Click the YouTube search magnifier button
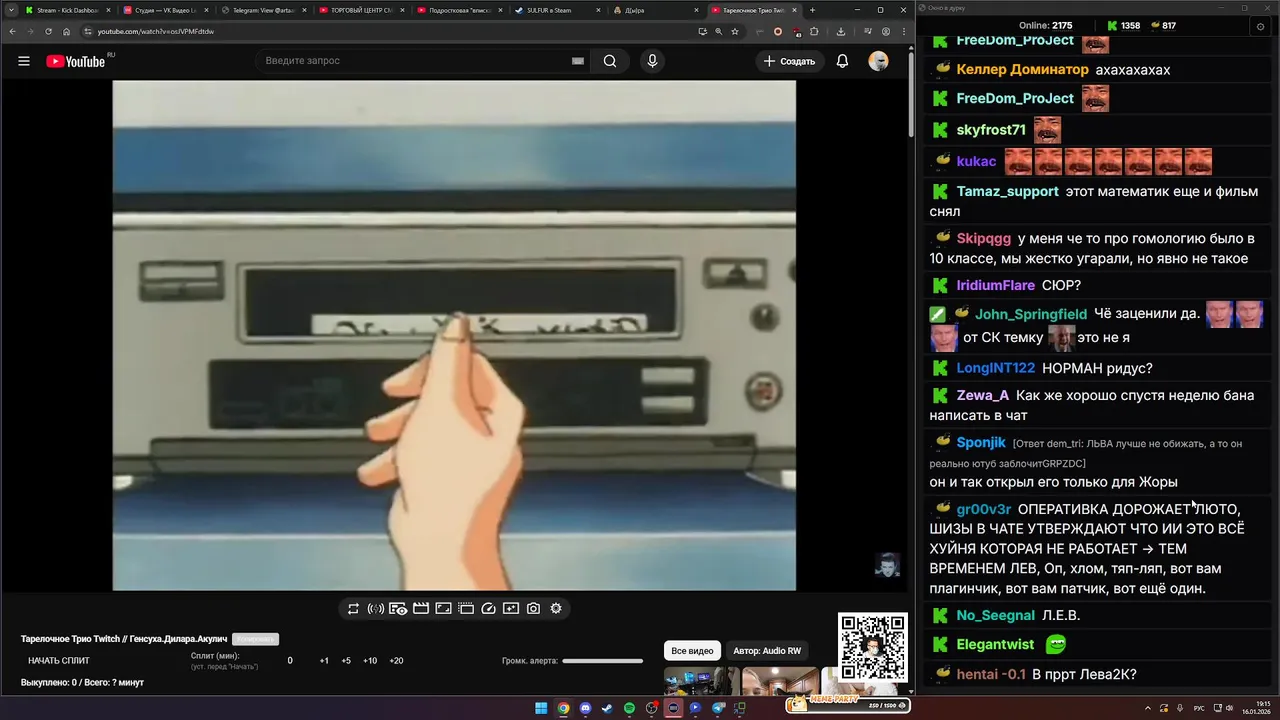 [610, 61]
